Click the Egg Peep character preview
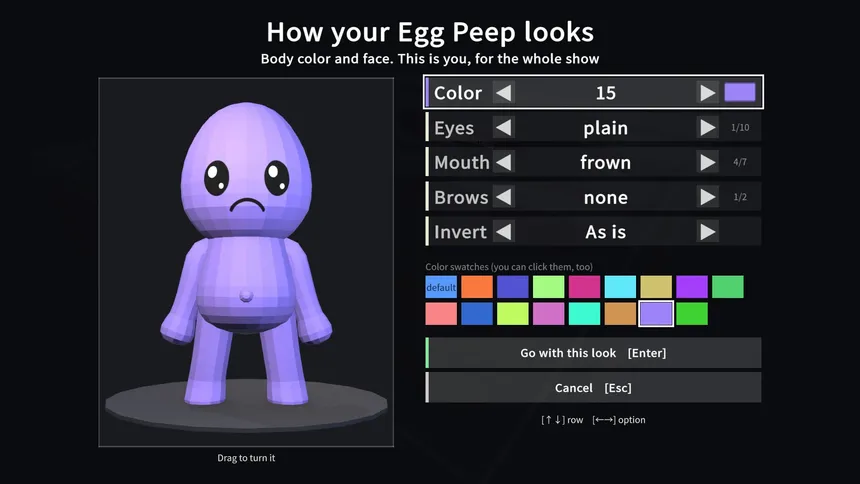This screenshot has height=484, width=860. tap(246, 262)
